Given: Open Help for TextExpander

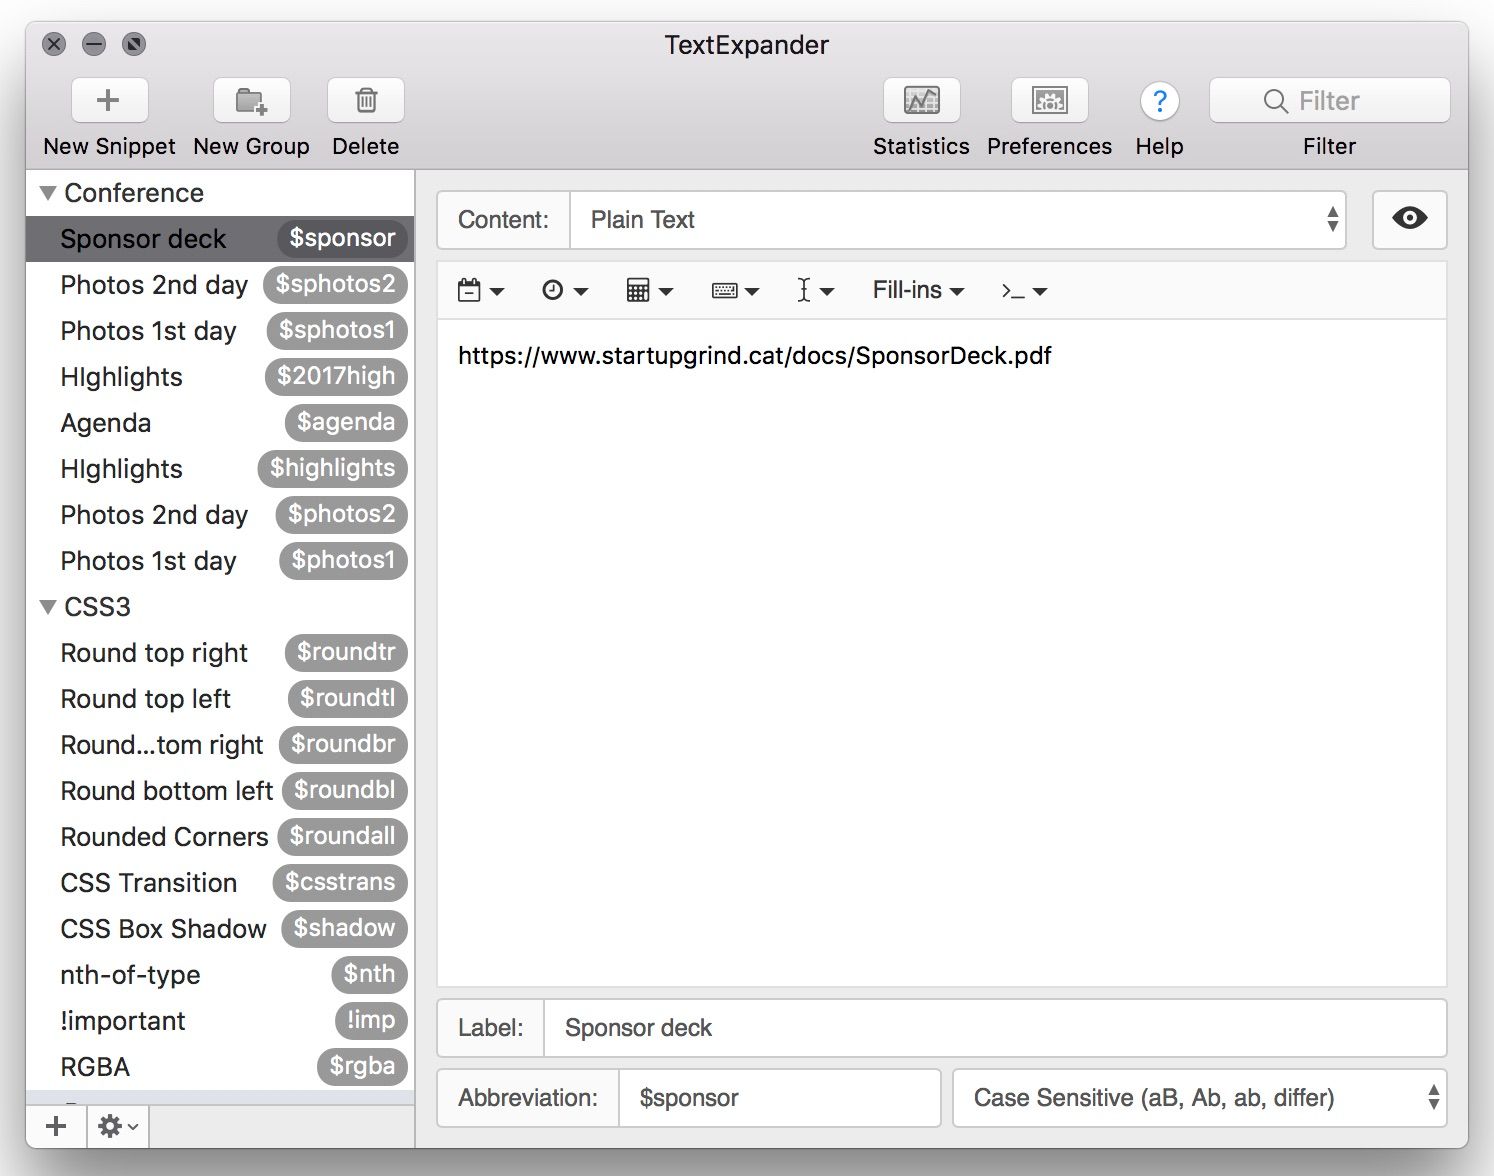Looking at the screenshot, I should pyautogui.click(x=1158, y=100).
